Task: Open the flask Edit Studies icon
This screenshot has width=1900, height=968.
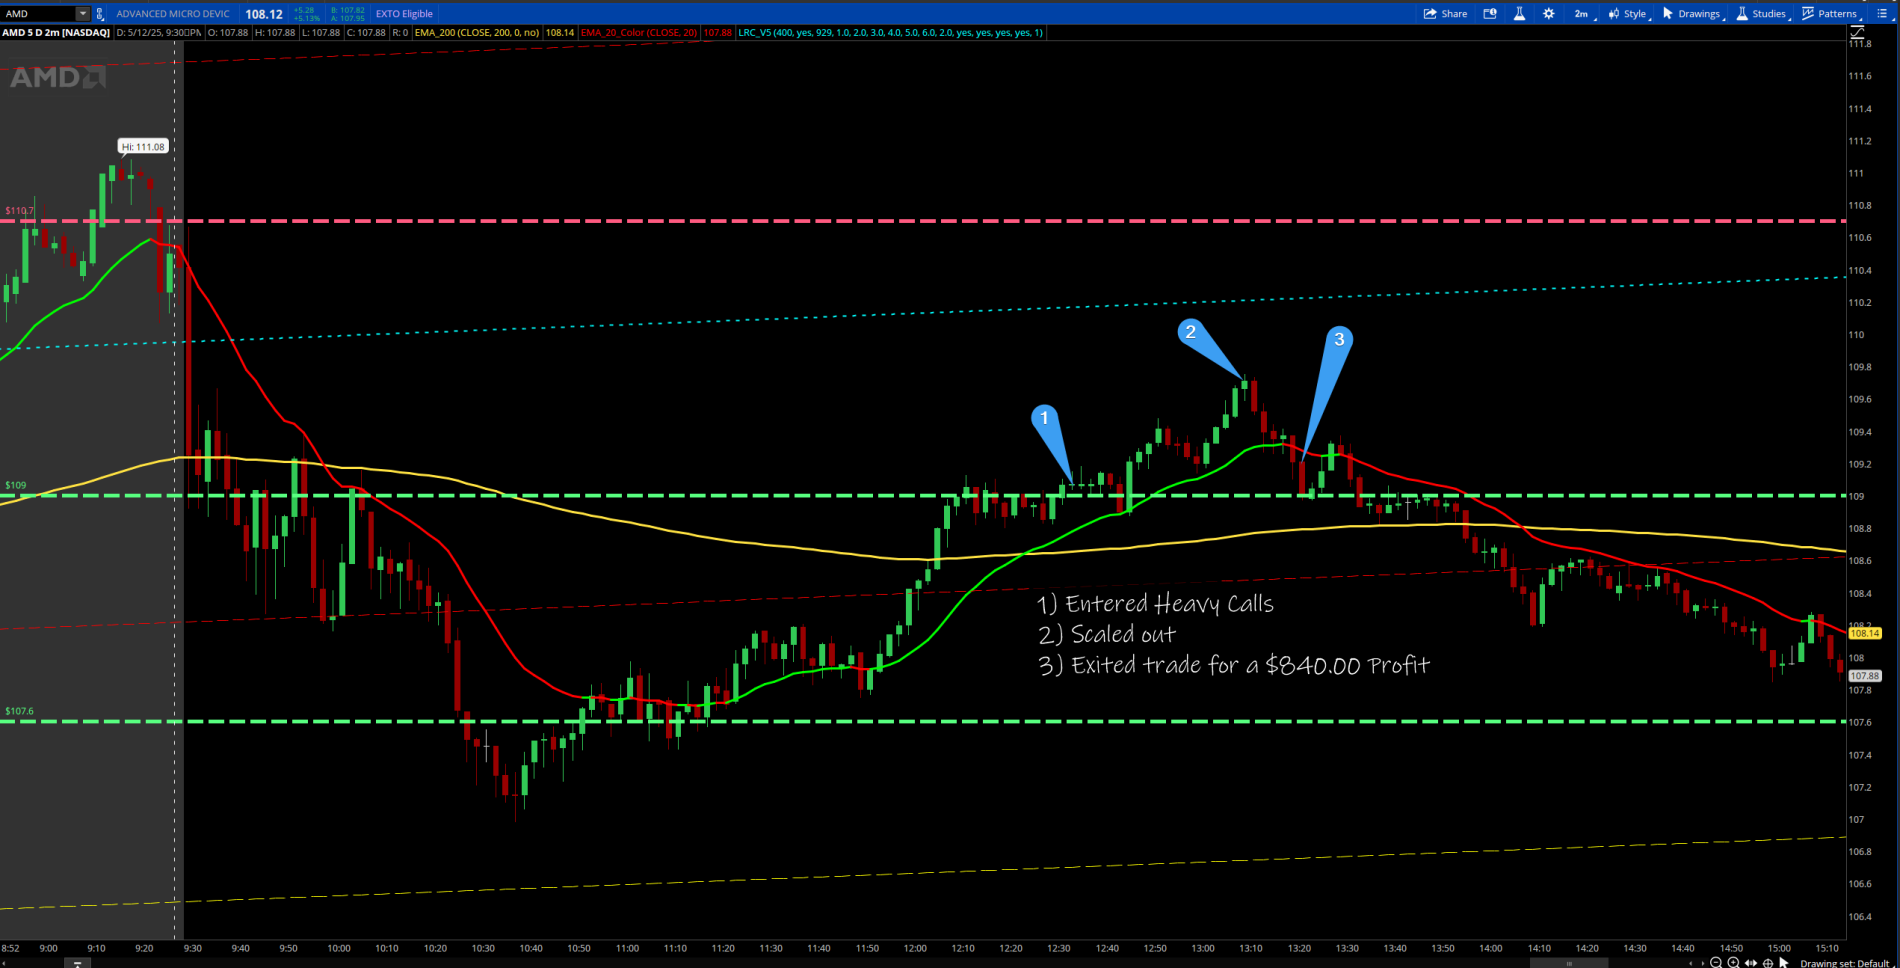Action: tap(1519, 14)
